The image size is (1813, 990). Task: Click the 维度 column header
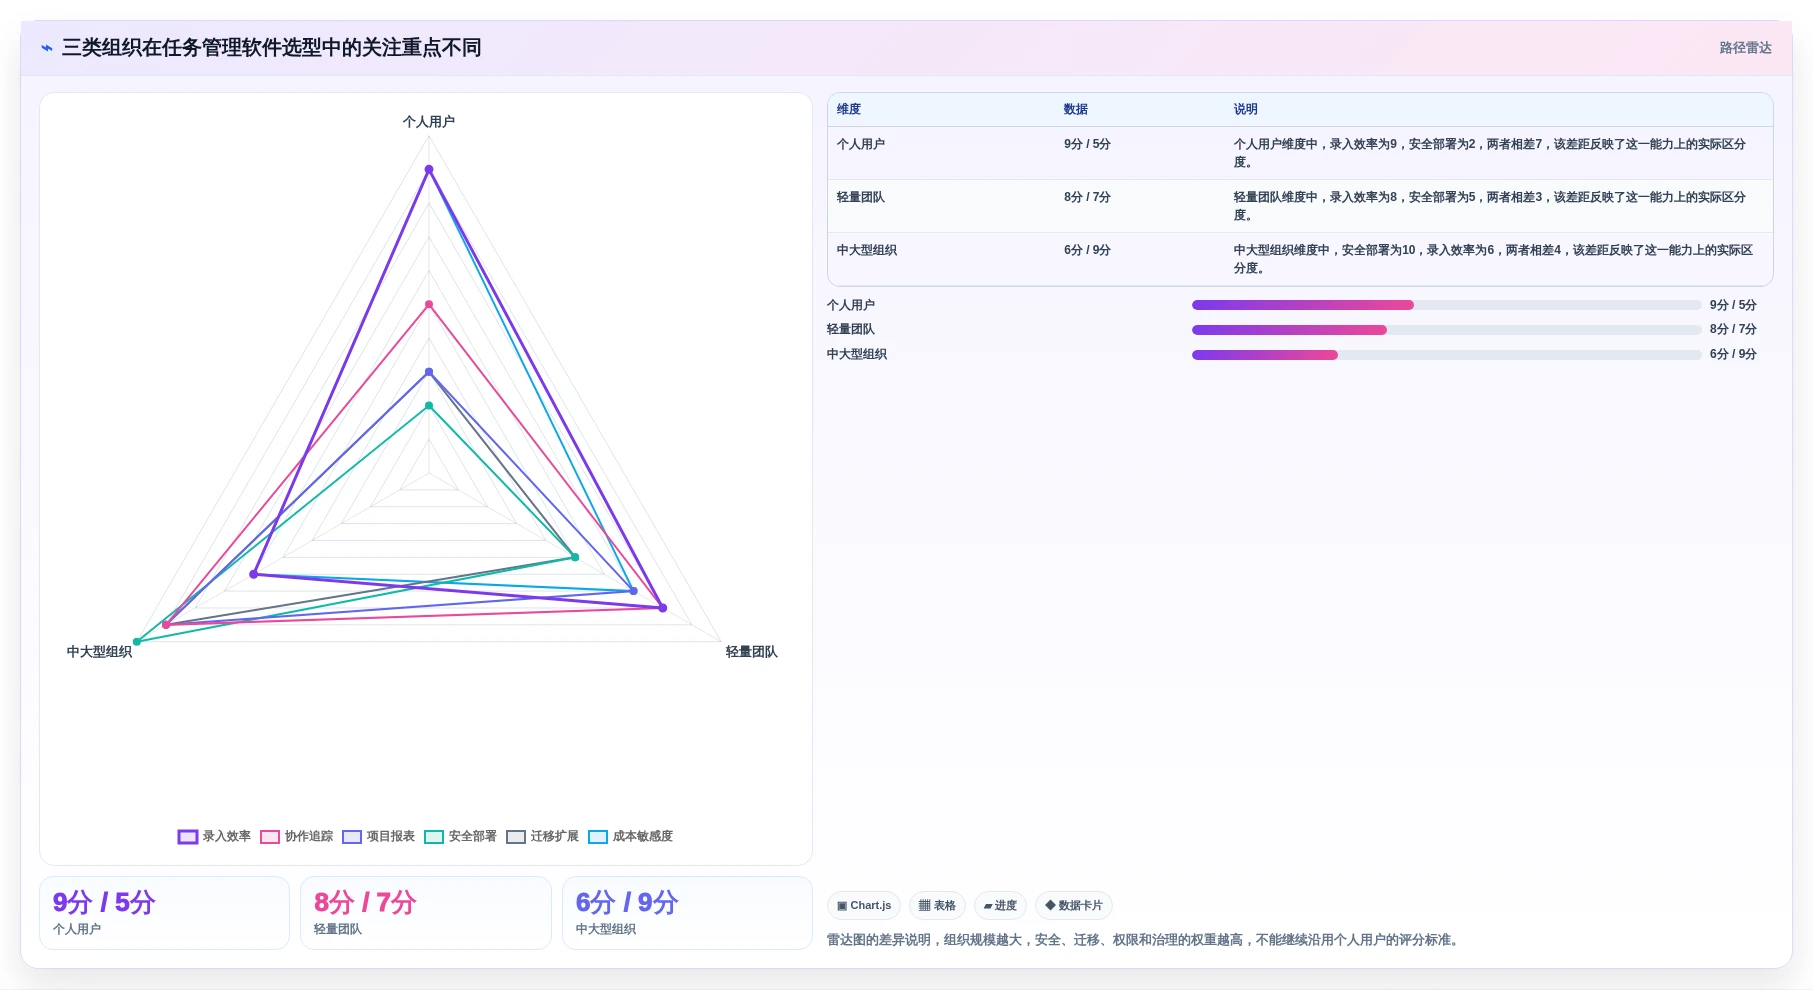point(849,110)
